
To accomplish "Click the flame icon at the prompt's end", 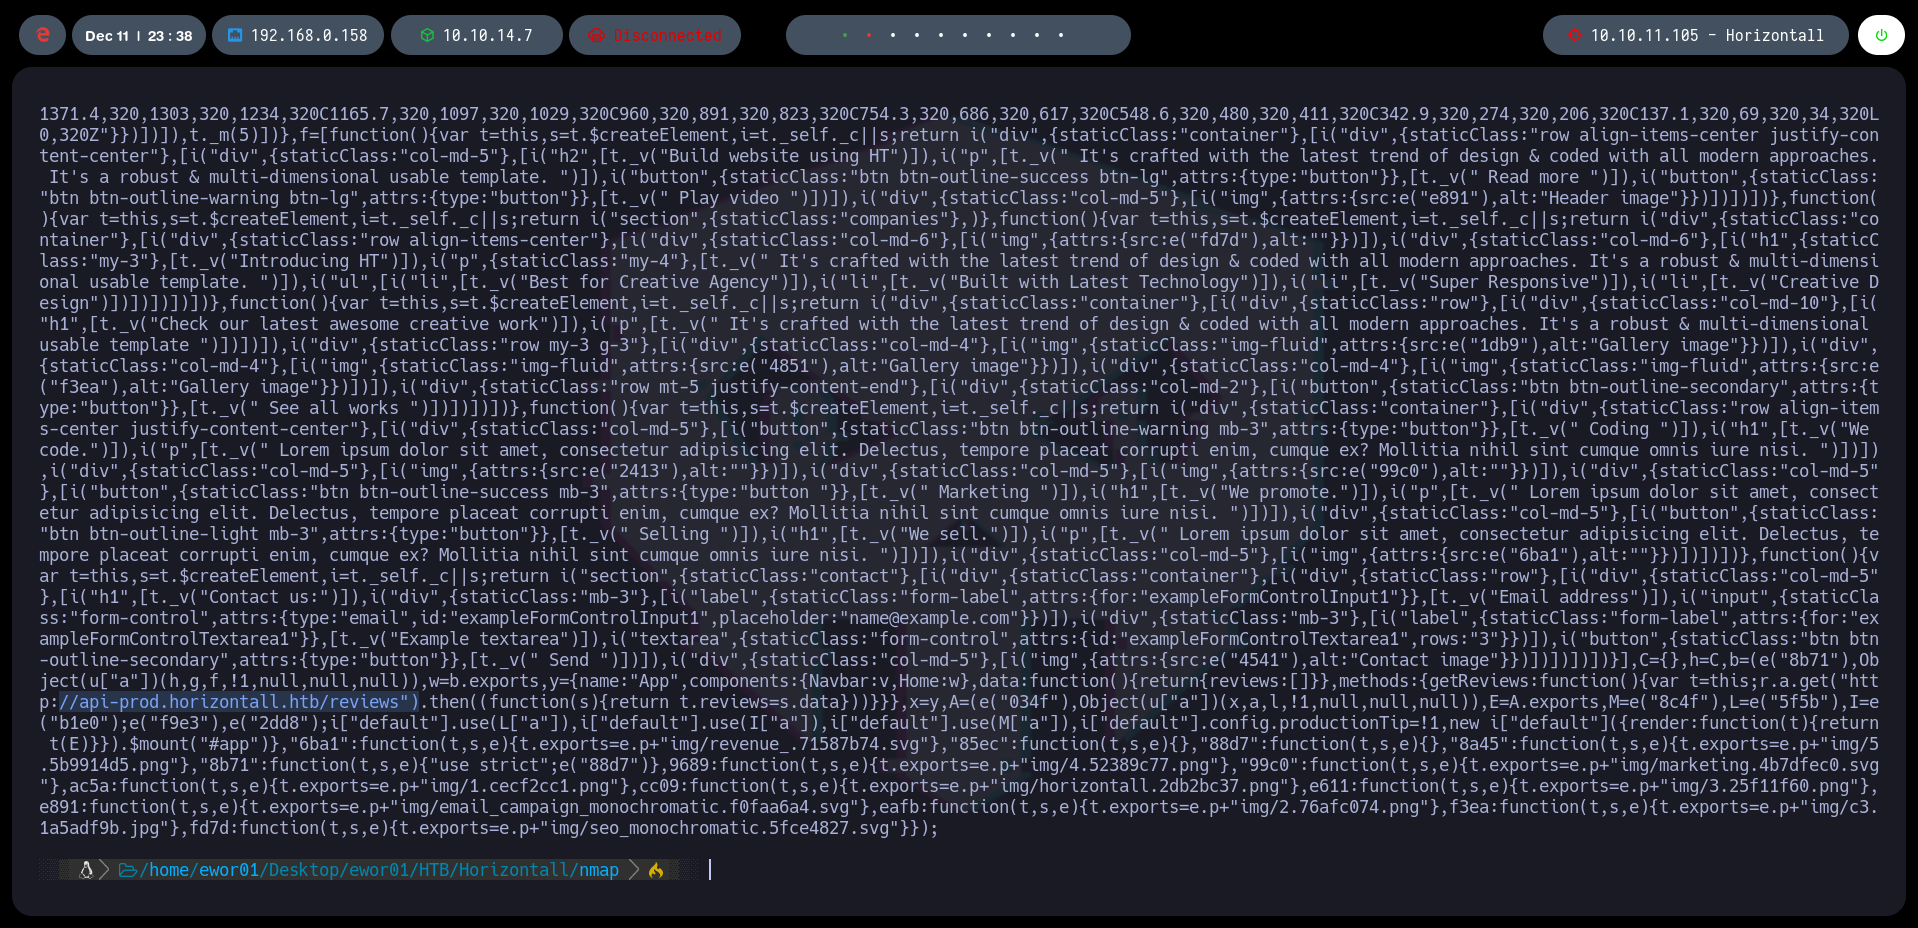I will [656, 870].
